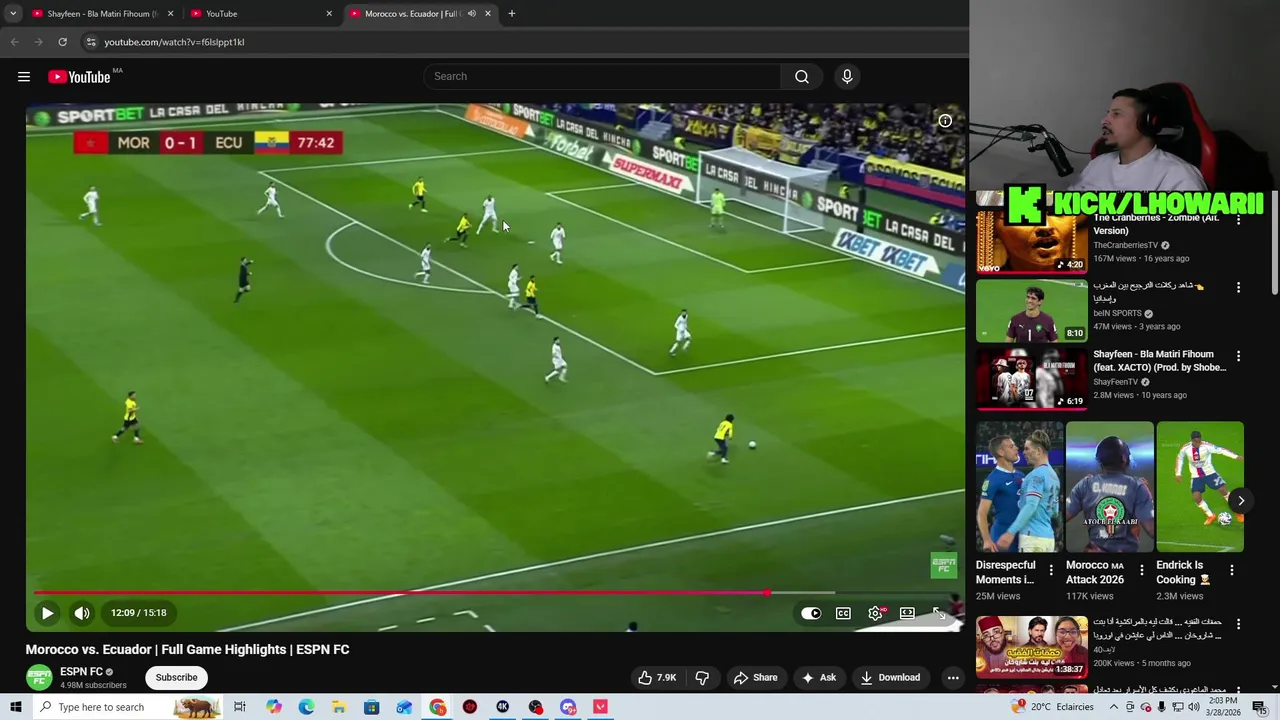The image size is (1280, 720).
Task: Open the player settings gear
Action: click(x=875, y=613)
